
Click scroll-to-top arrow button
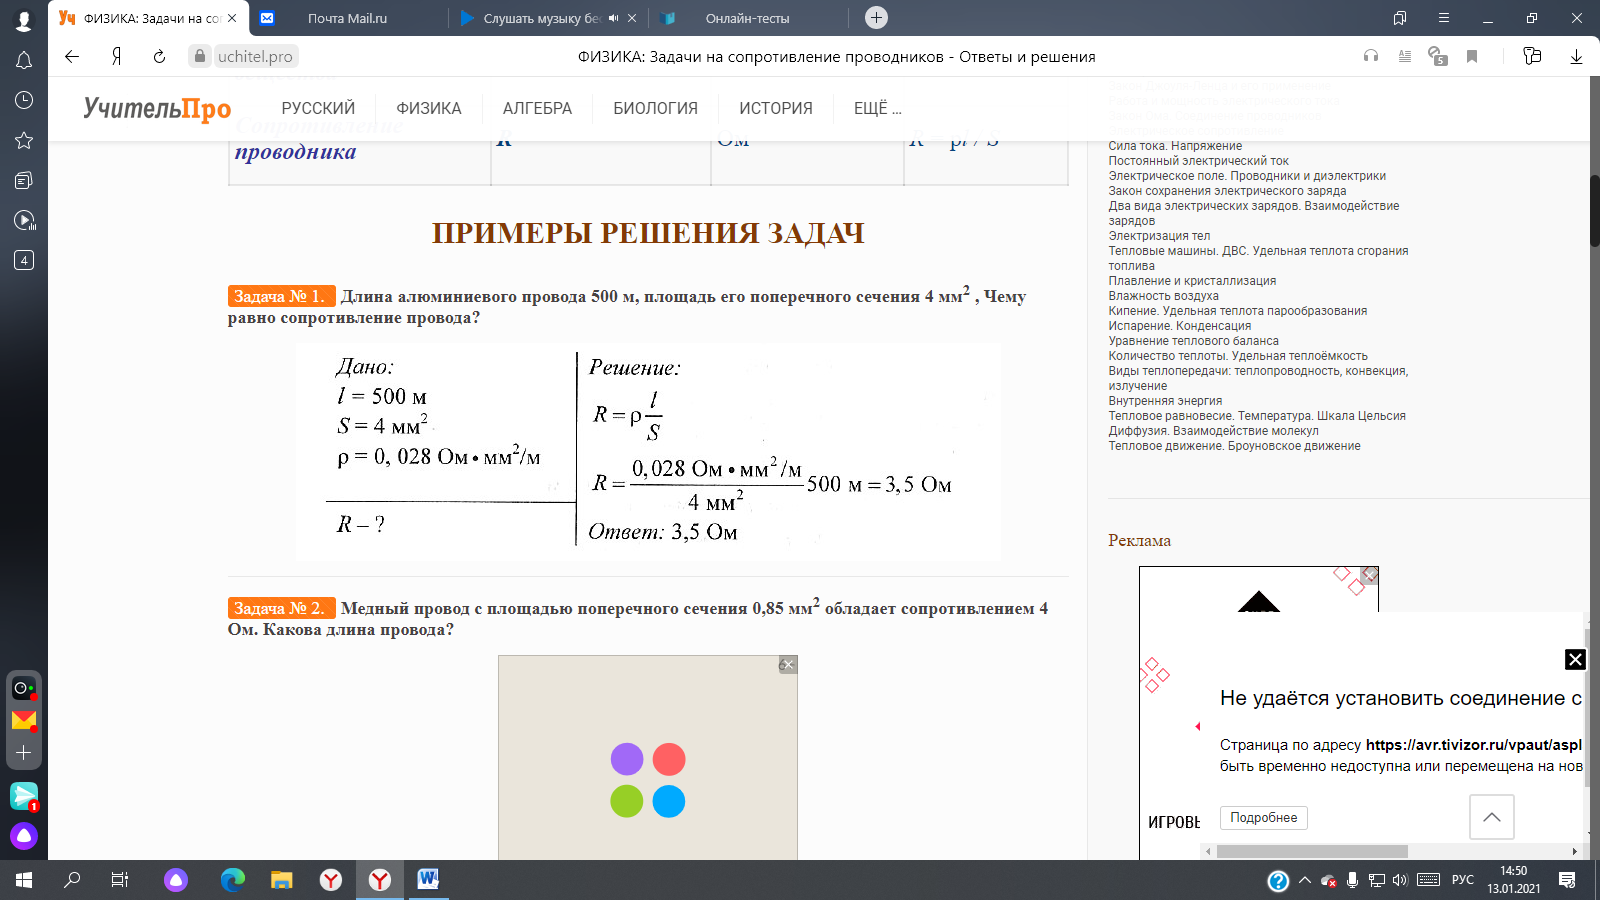pos(1492,817)
